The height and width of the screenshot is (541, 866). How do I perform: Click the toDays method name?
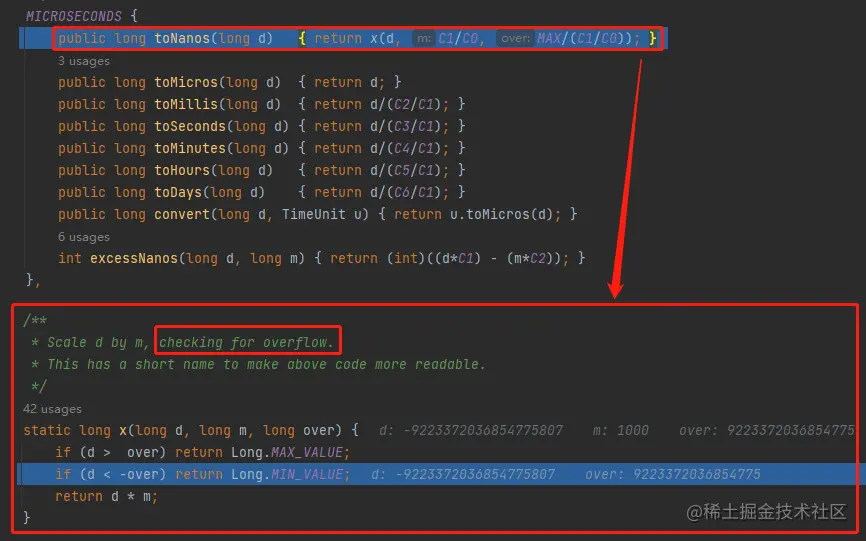[x=178, y=193]
